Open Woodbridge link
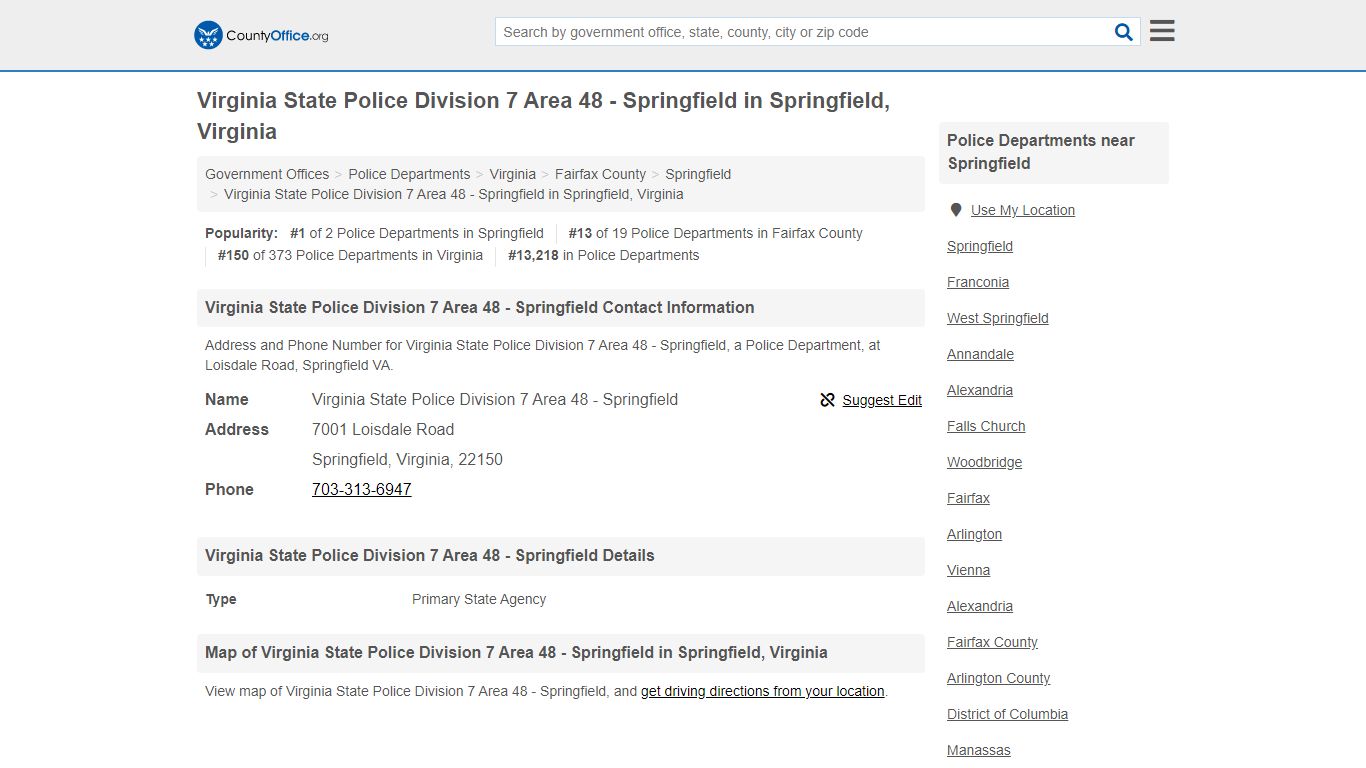 [984, 462]
